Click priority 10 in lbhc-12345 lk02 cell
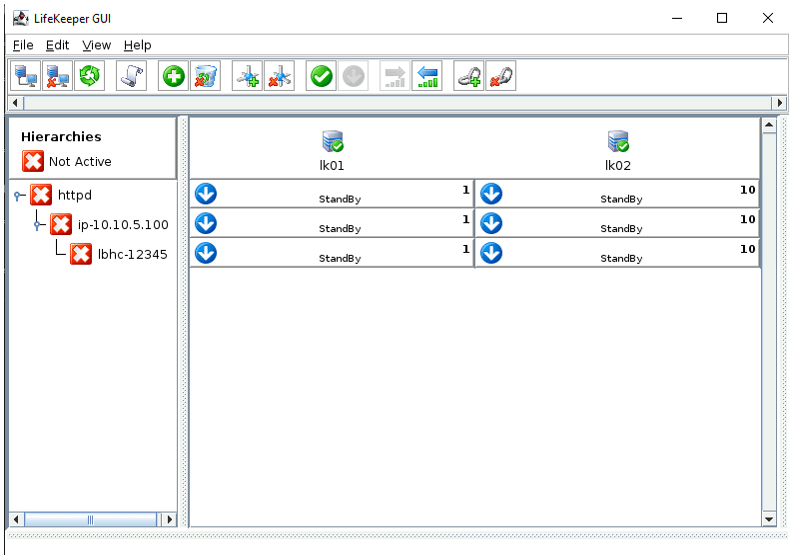The height and width of the screenshot is (555, 799). pyautogui.click(x=748, y=249)
